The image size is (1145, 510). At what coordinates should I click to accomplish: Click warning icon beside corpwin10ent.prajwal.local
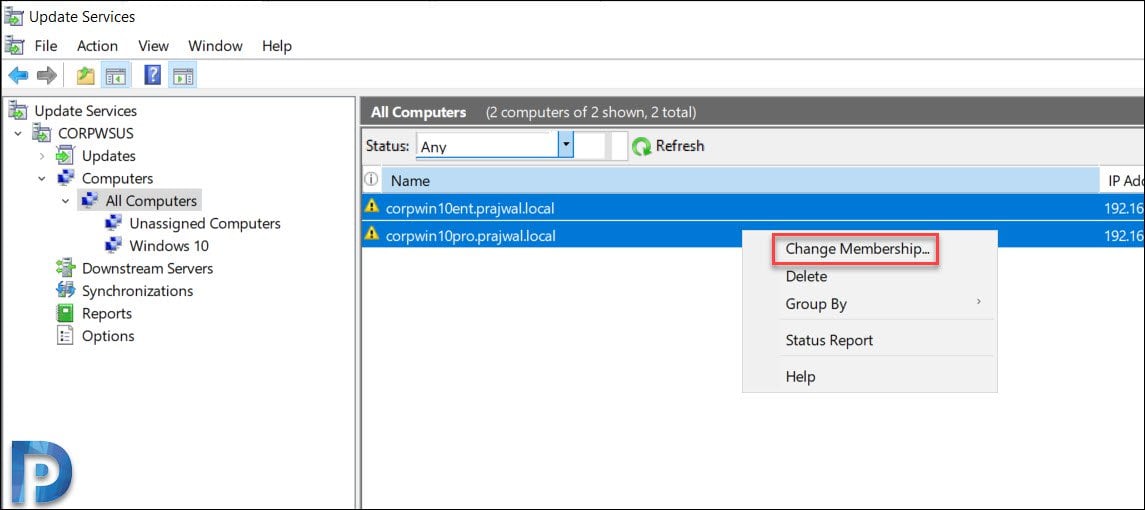372,208
